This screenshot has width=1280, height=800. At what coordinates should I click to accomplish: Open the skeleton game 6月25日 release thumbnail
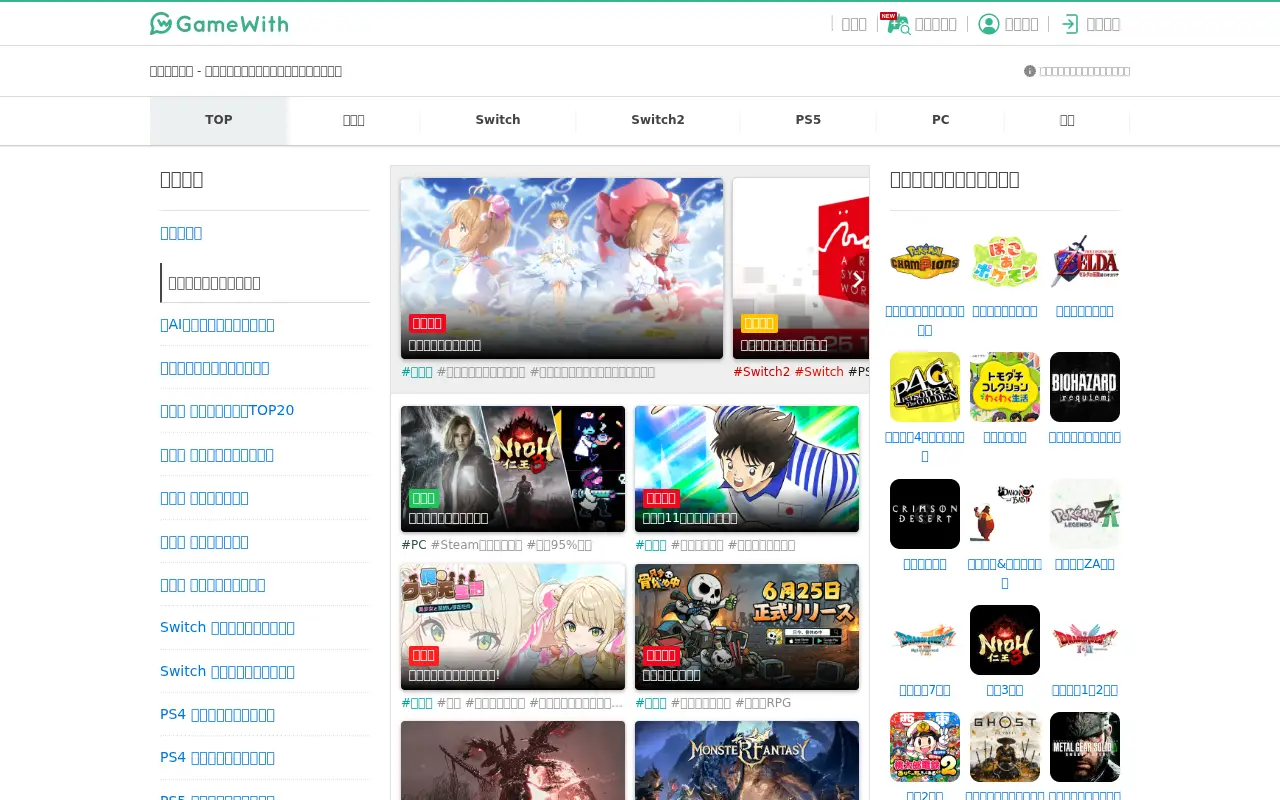[747, 627]
